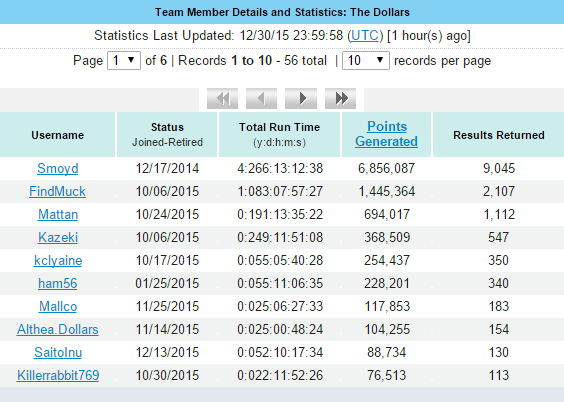Viewport: 564px width, 402px height.
Task: View Althea.Dollars member profile
Action: 58,329
